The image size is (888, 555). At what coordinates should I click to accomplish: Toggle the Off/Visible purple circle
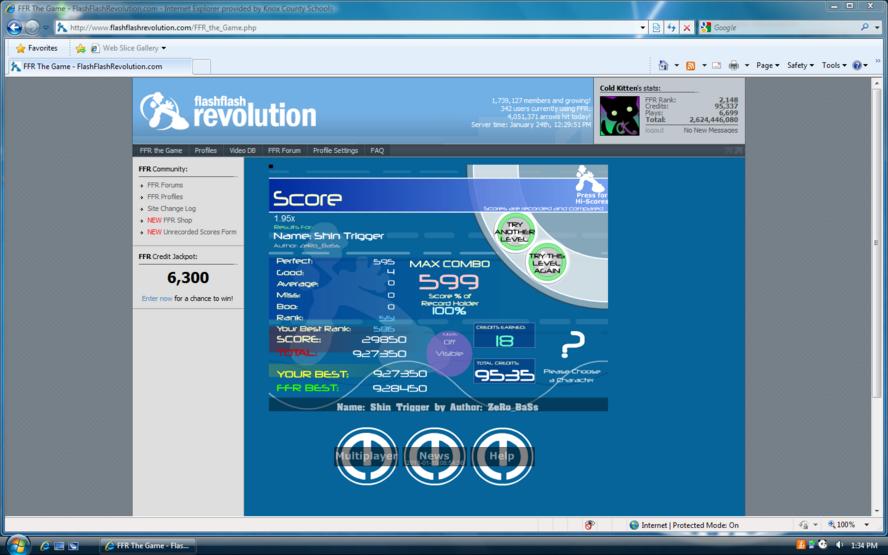point(449,353)
